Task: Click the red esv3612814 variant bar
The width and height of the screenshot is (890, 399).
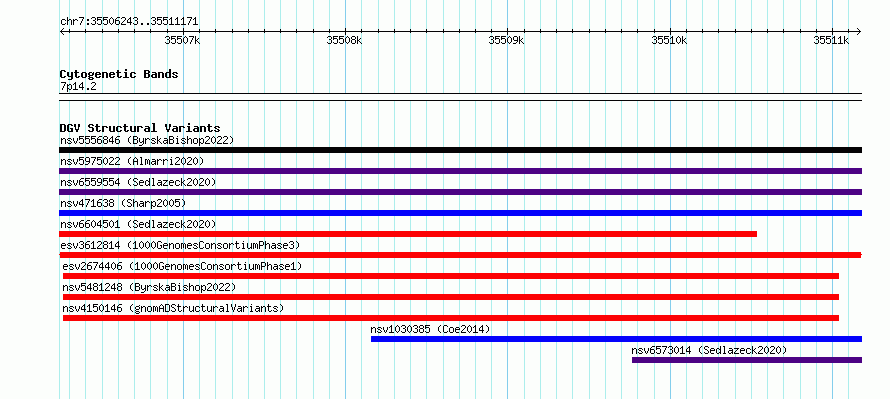Action: 460,255
